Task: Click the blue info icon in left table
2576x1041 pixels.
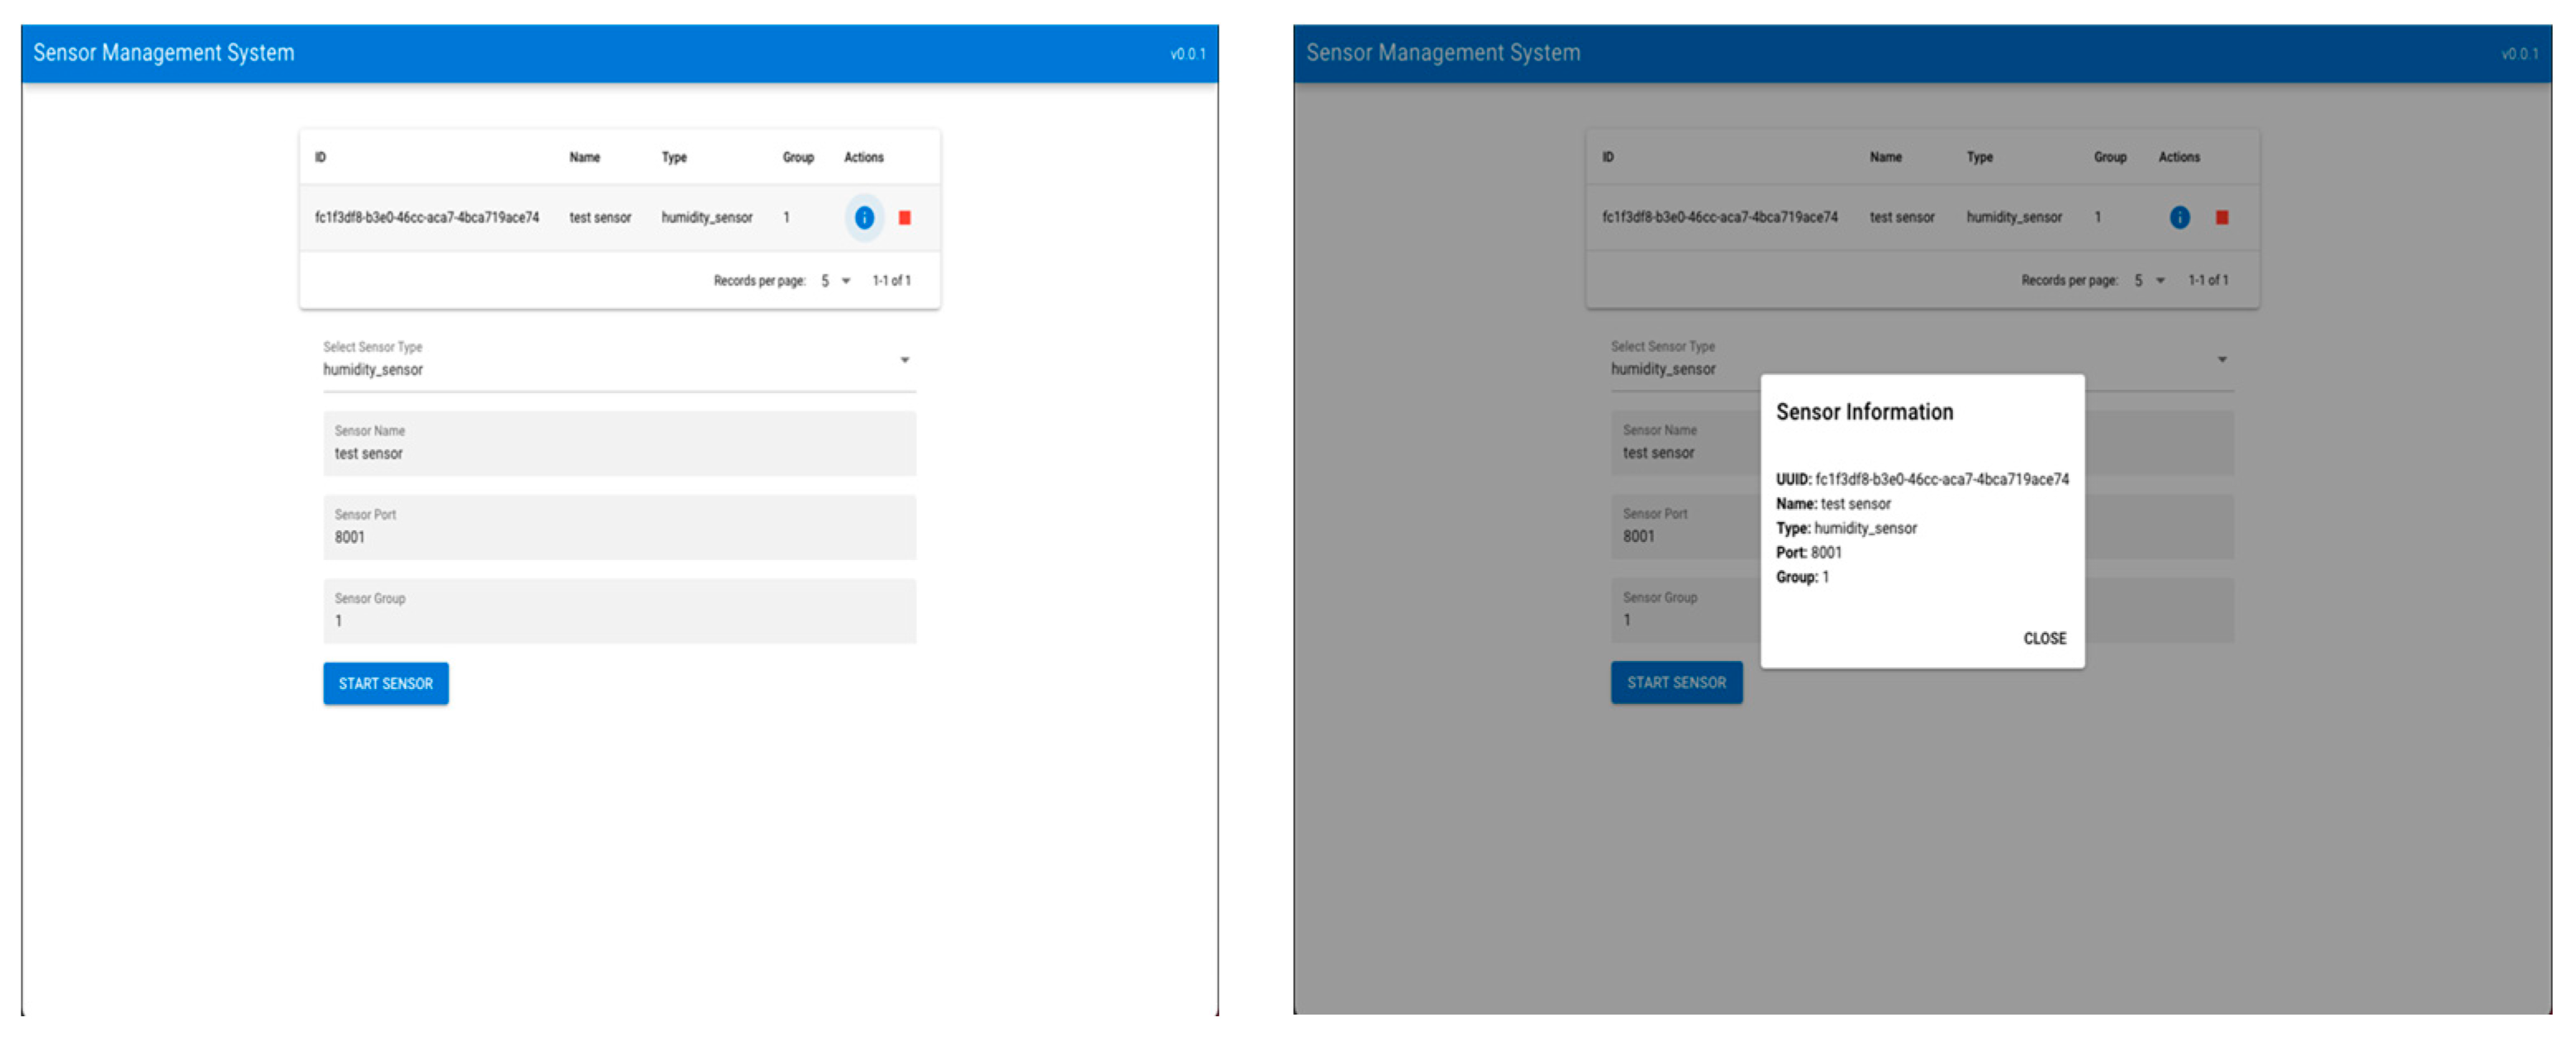Action: 864,217
